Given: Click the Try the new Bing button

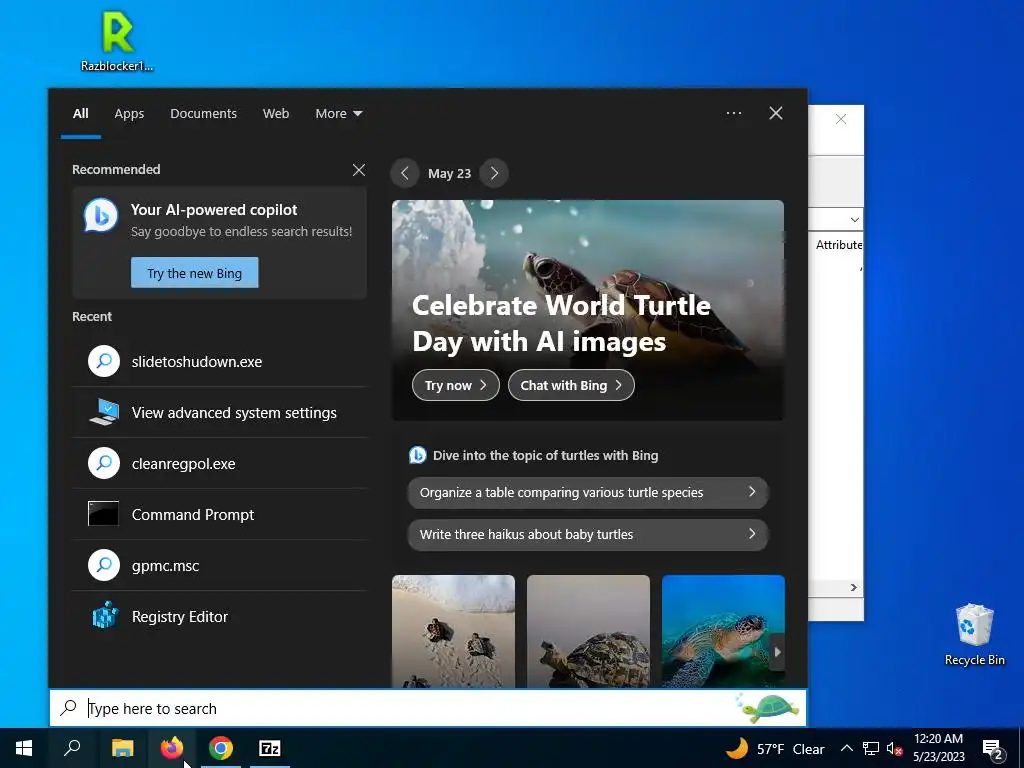Looking at the screenshot, I should pos(195,273).
